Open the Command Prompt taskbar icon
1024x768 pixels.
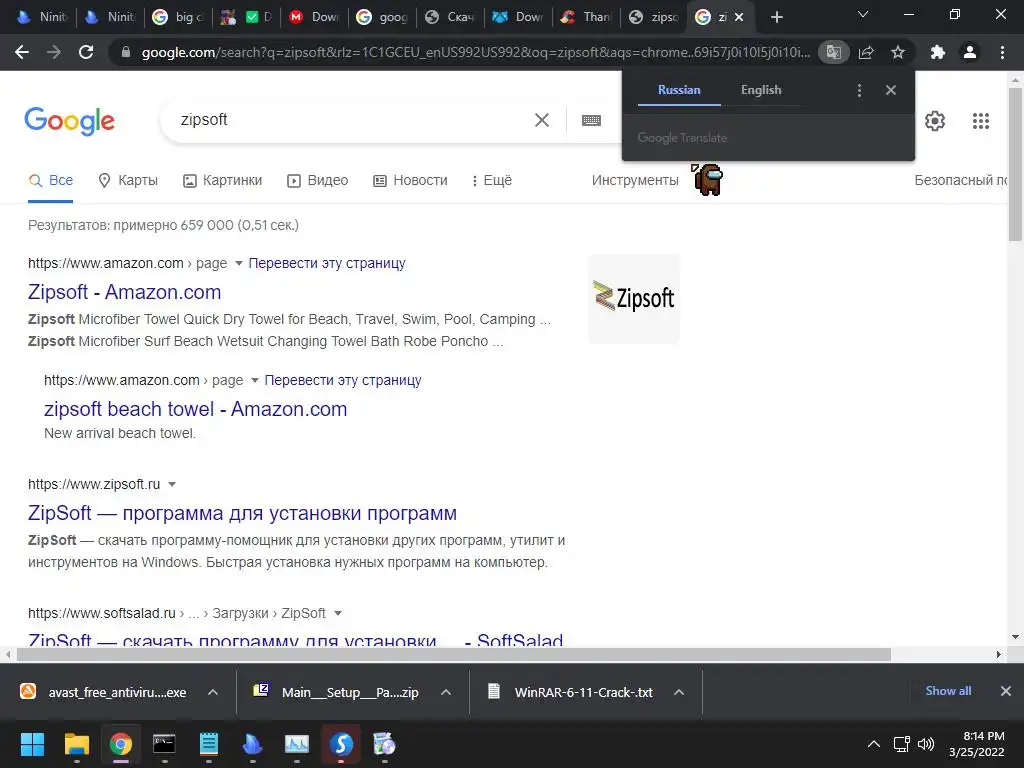165,744
